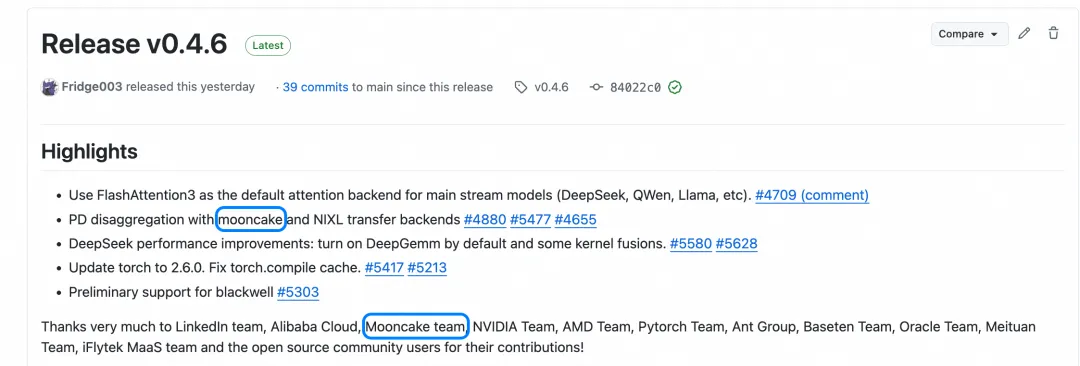Click the green verified checkmark icon
The height and width of the screenshot is (366, 1080).
[x=675, y=88]
